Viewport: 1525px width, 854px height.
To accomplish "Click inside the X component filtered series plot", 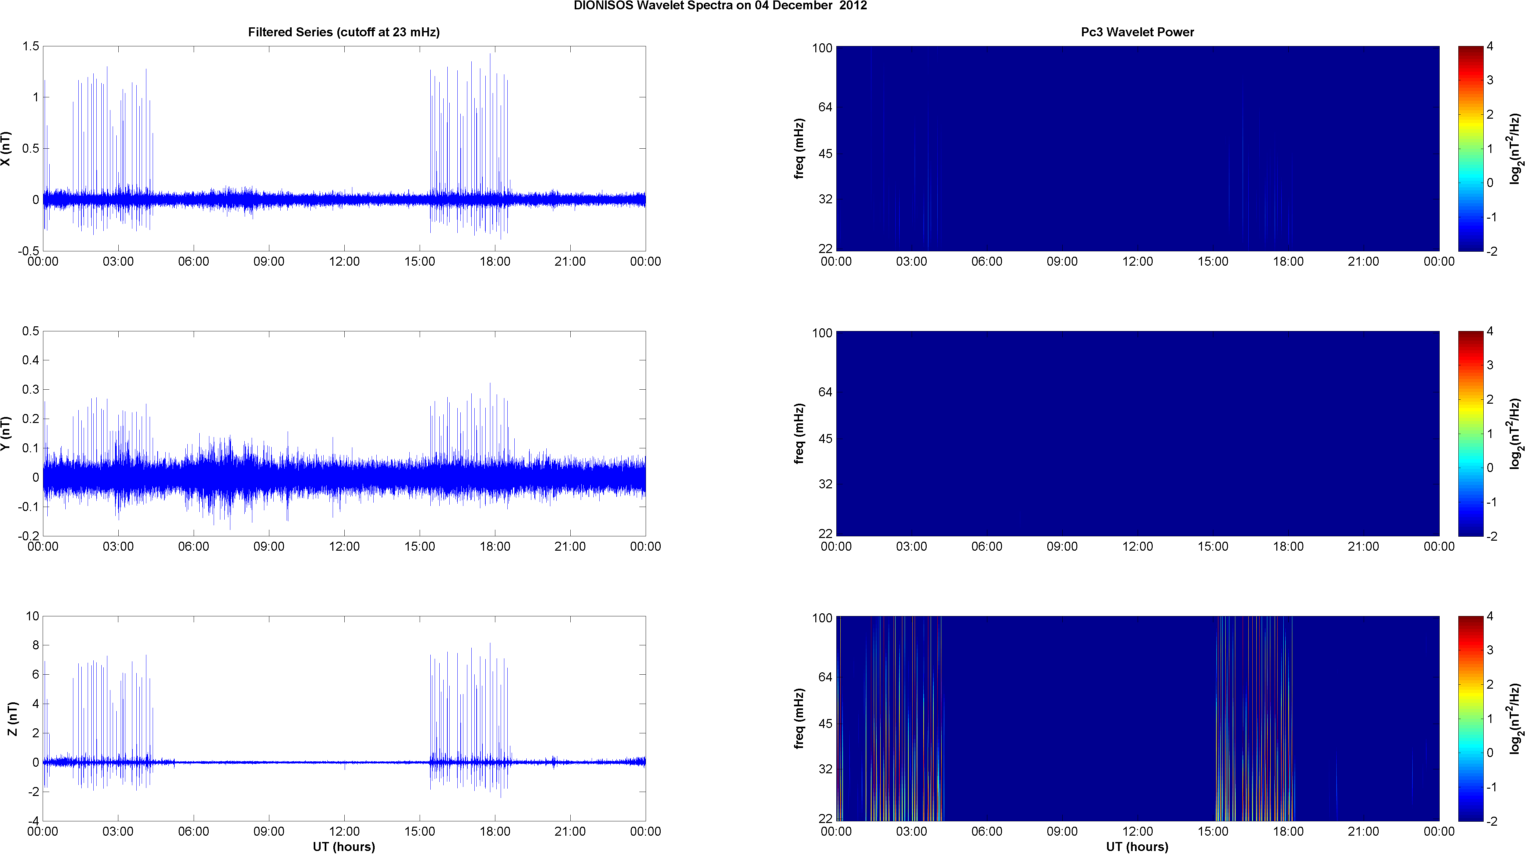I will (x=344, y=149).
